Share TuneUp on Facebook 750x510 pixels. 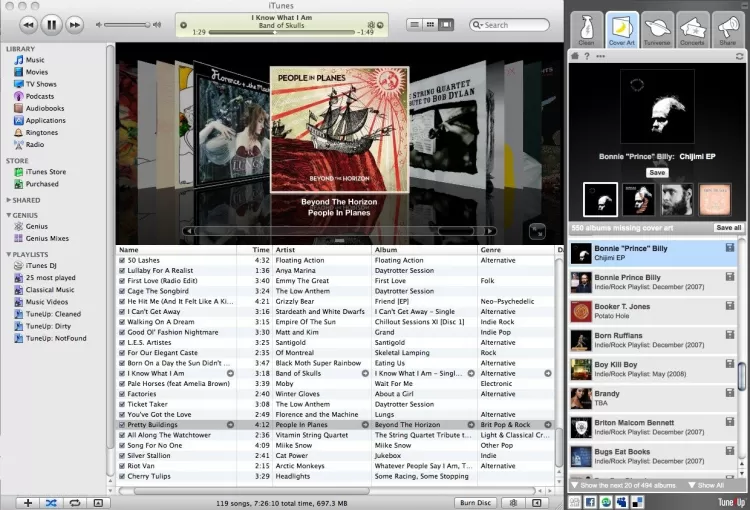point(590,502)
